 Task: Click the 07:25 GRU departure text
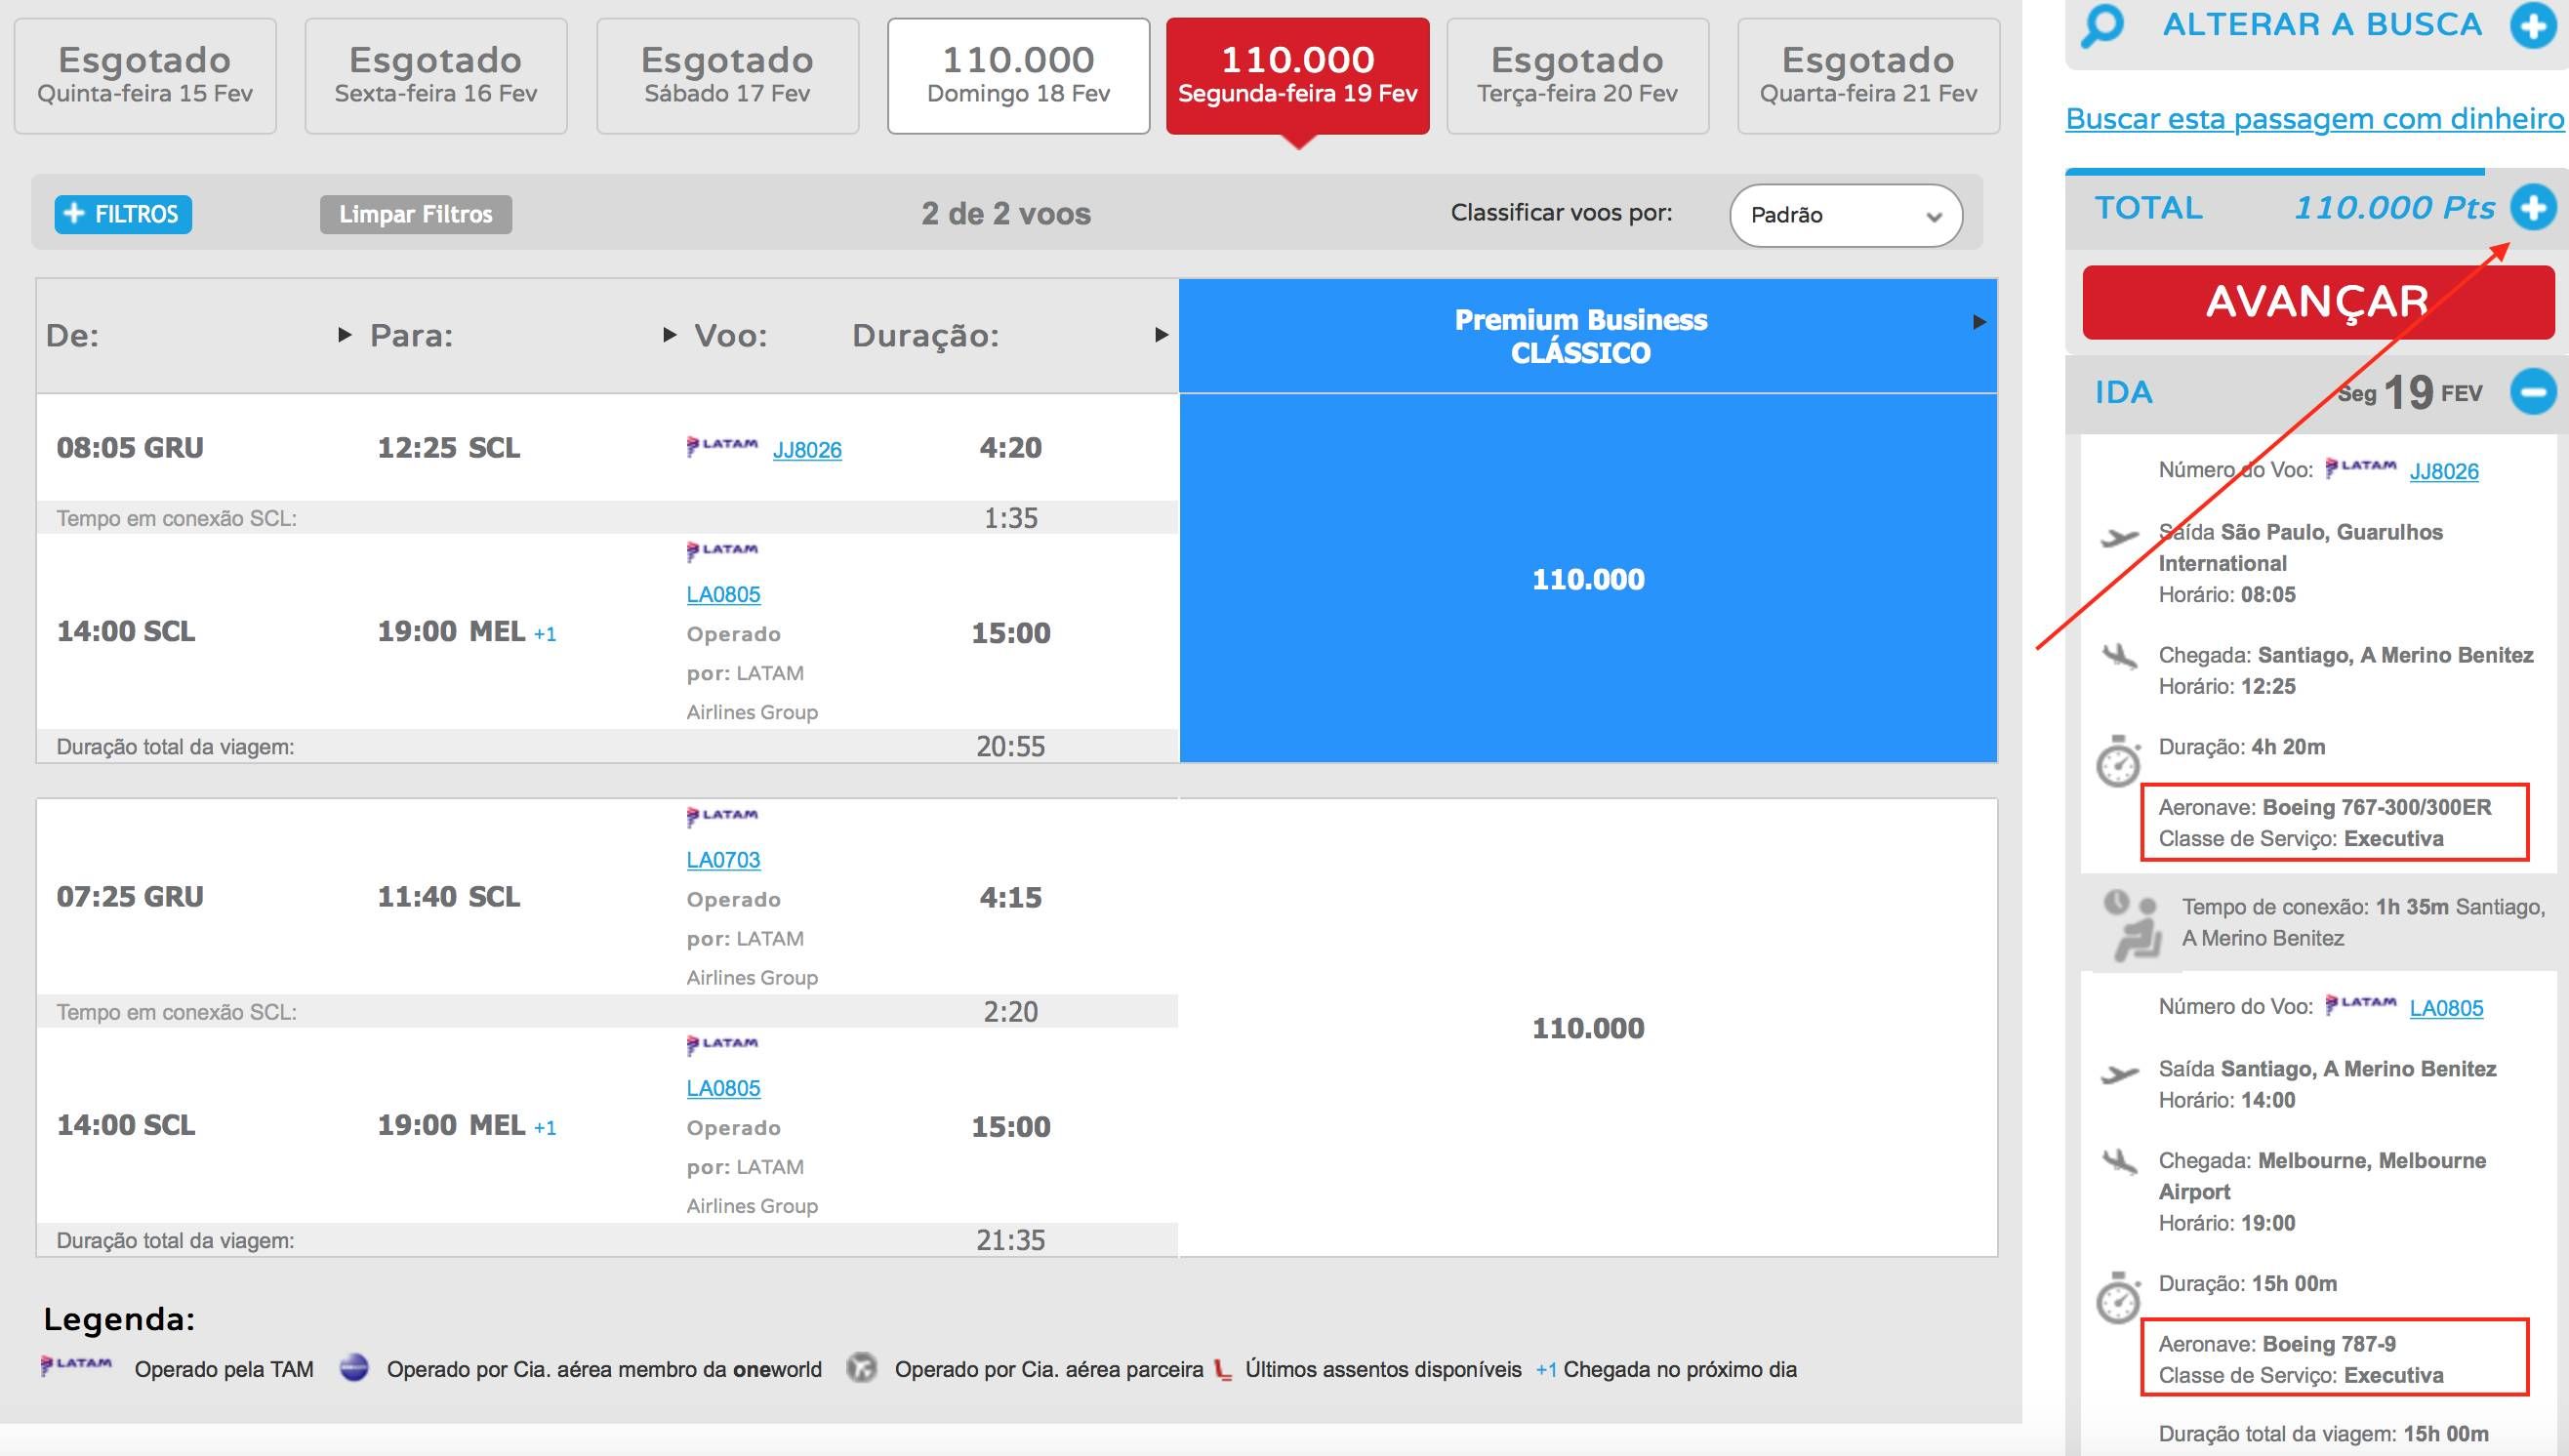click(x=130, y=897)
